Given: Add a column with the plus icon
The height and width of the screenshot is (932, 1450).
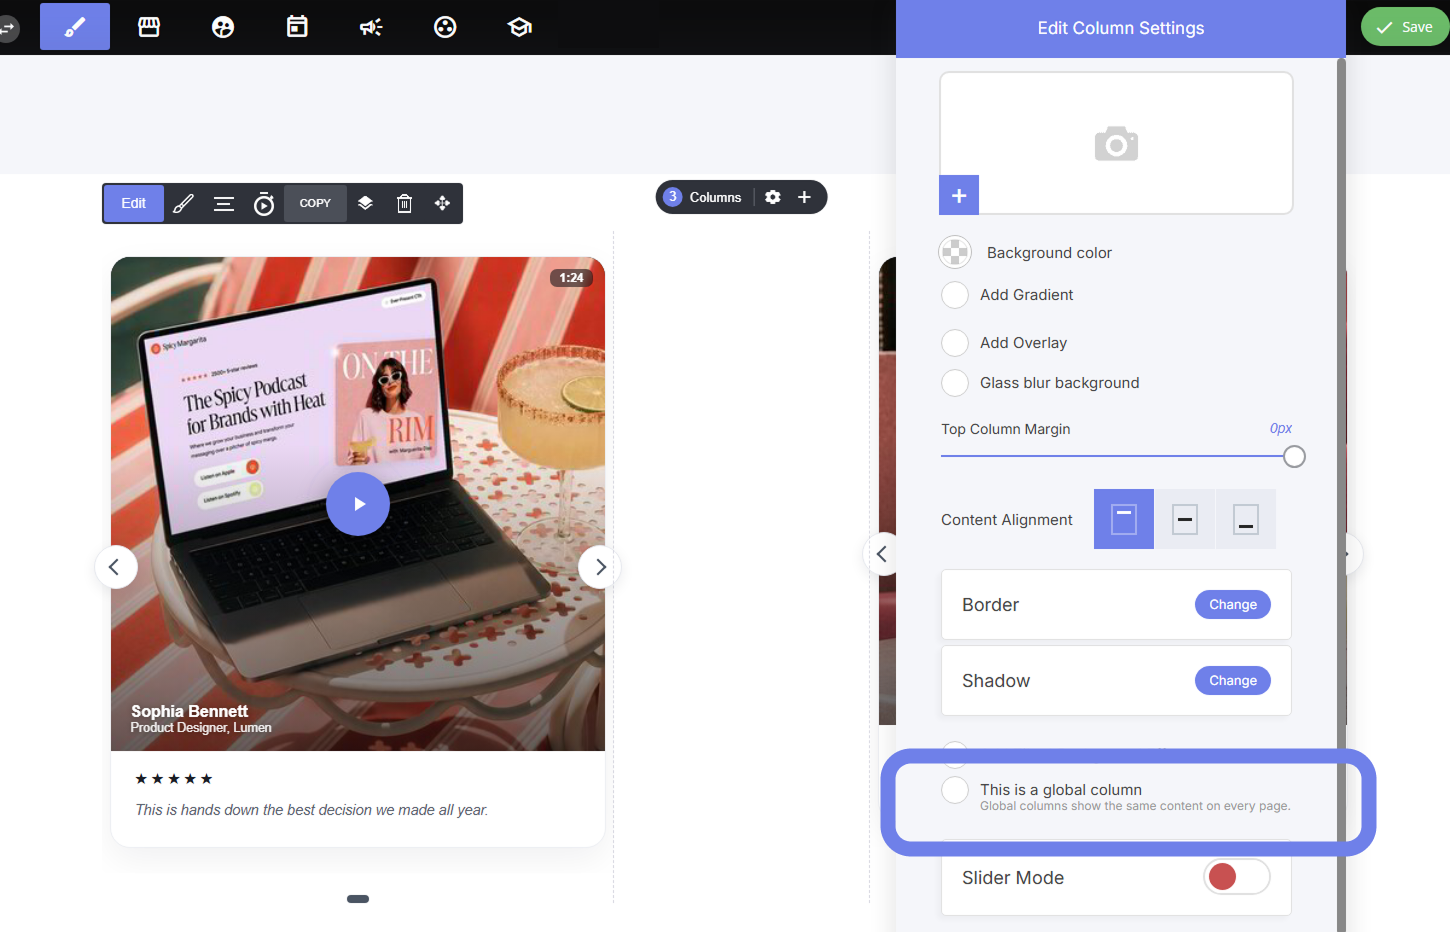Looking at the screenshot, I should [804, 197].
